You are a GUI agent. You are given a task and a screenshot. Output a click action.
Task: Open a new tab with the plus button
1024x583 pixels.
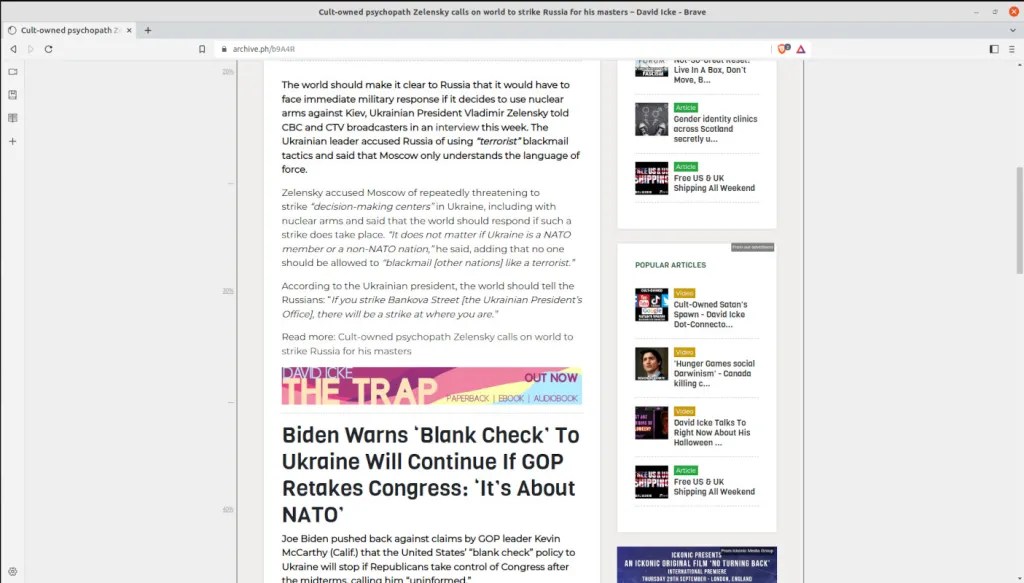click(148, 30)
